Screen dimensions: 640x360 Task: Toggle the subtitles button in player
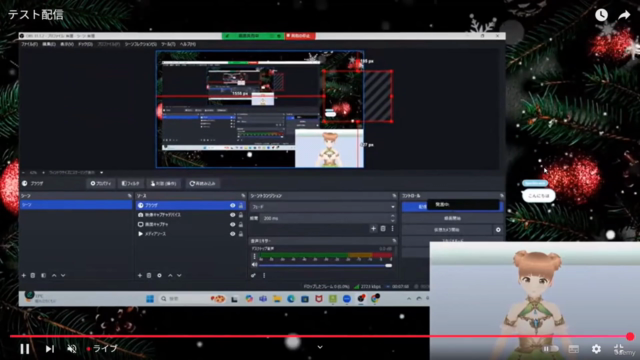coord(573,349)
